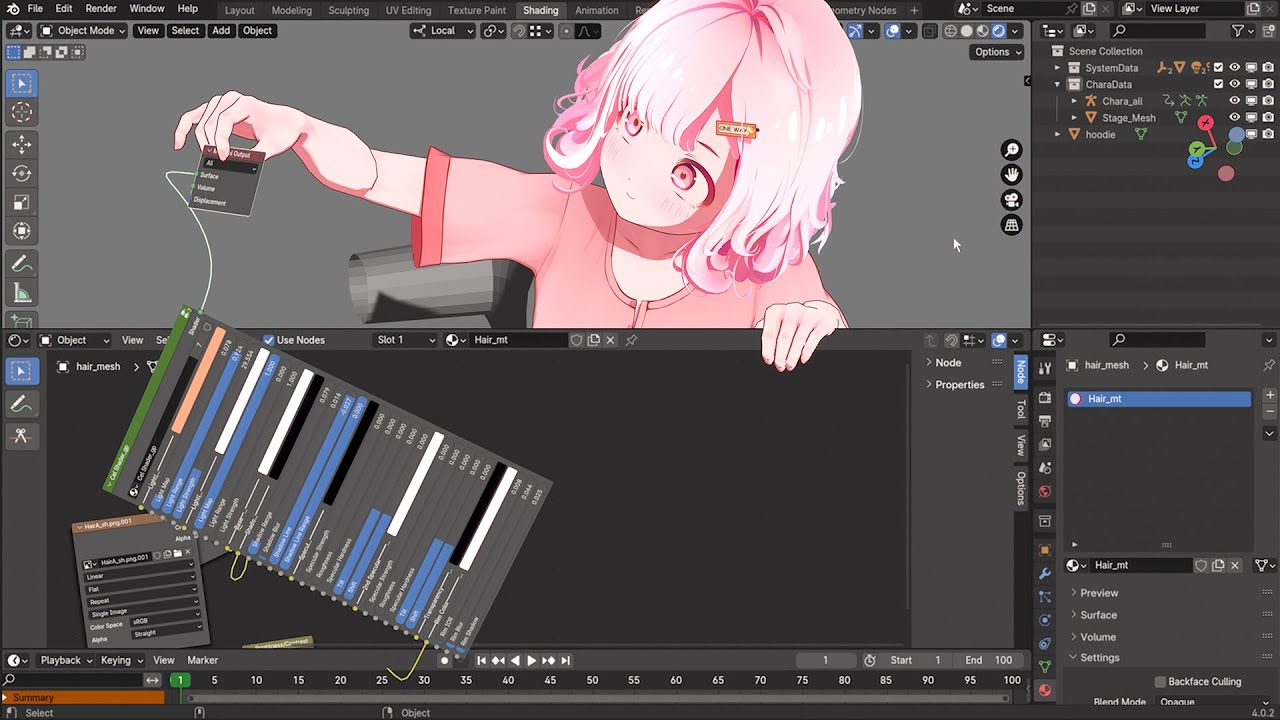Open the Local transform orientation dropdown
Screen dimensions: 1280x720
(x=442, y=30)
